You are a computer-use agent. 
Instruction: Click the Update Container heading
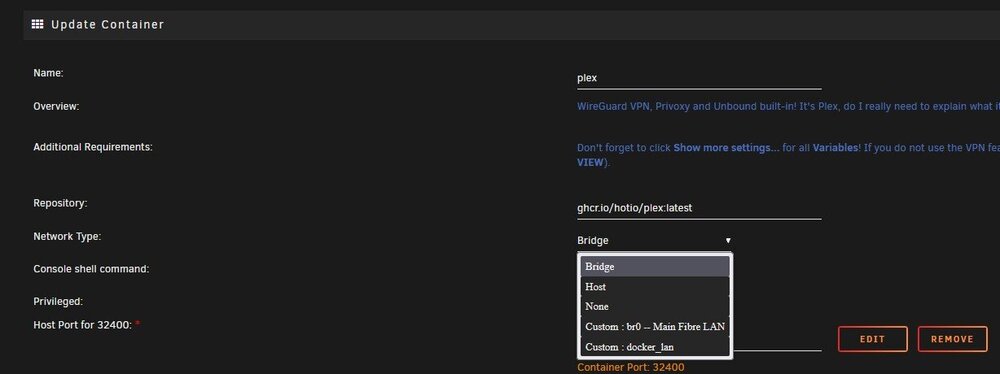pyautogui.click(x=107, y=24)
